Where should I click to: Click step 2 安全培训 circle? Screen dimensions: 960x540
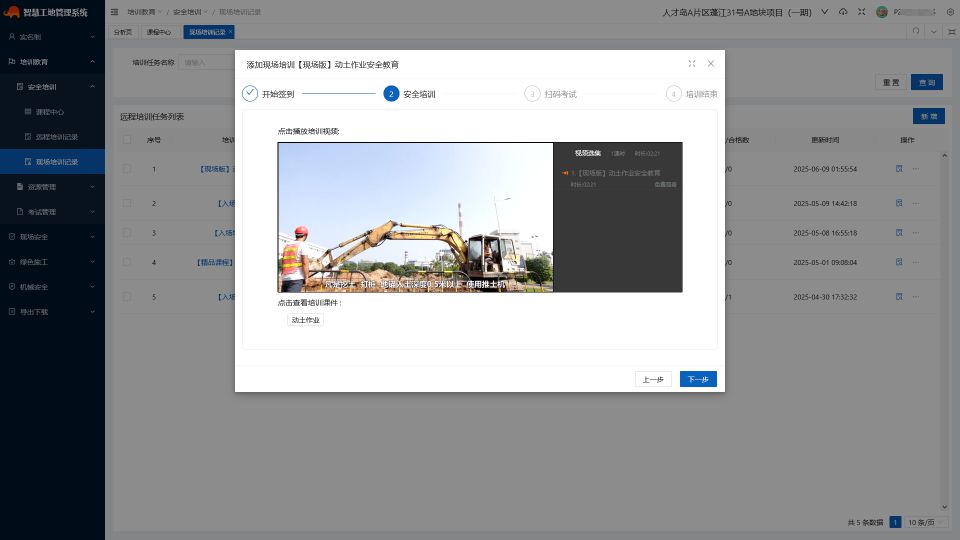tap(391, 94)
